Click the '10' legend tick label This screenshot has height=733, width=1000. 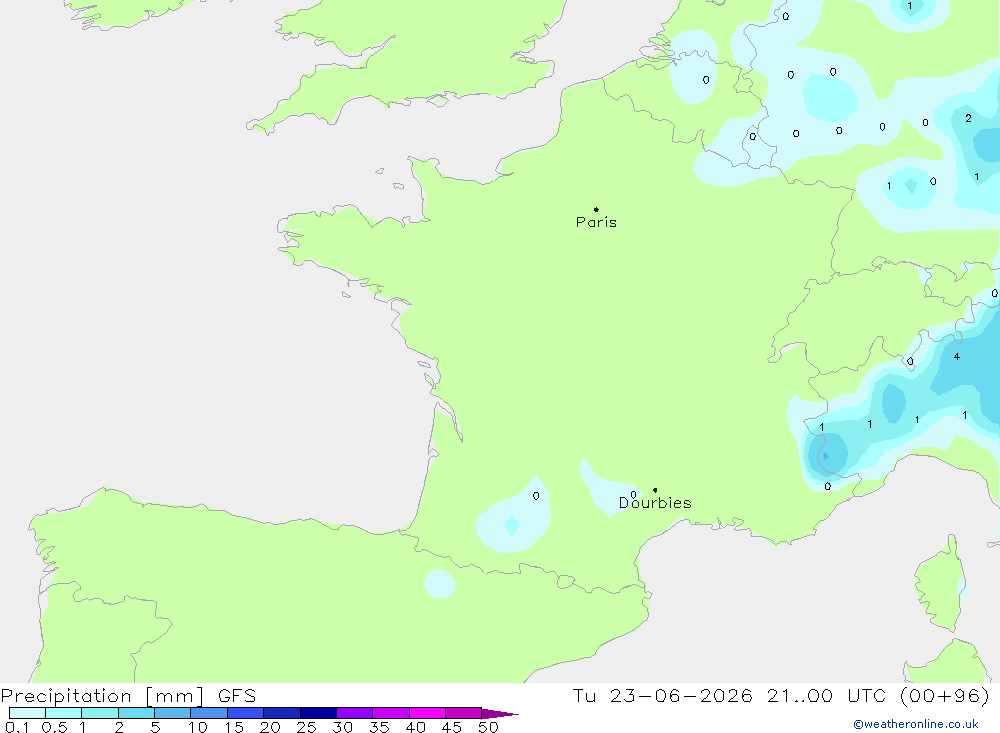198,727
